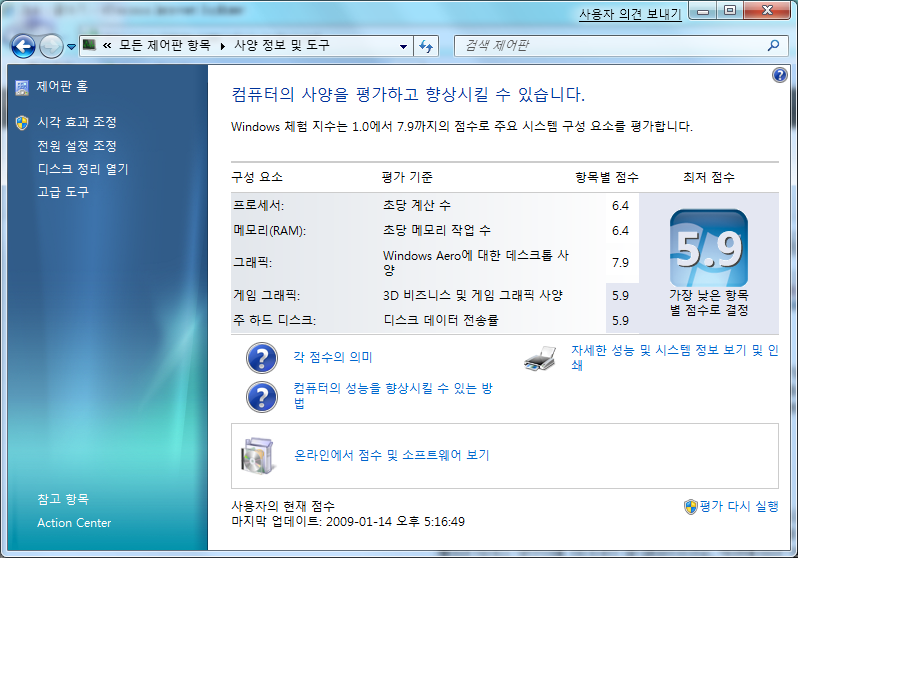This screenshot has width=914, height=700.
Task: Click the 7.9 graphics subscore
Action: click(620, 263)
